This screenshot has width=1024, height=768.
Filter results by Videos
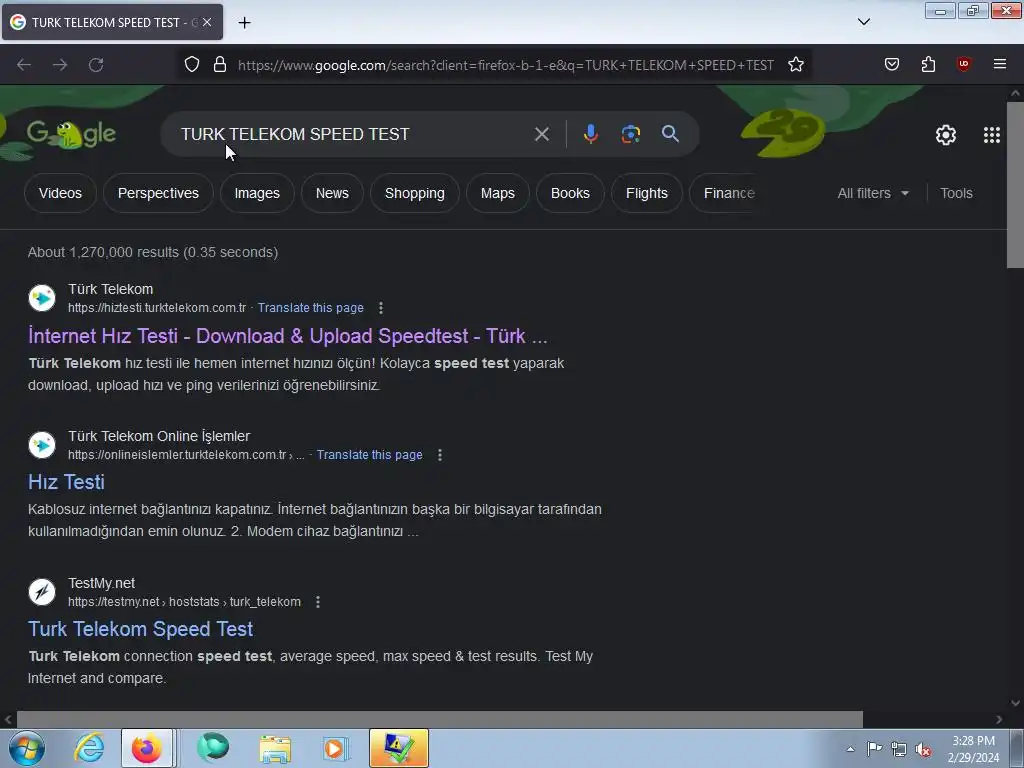60,193
